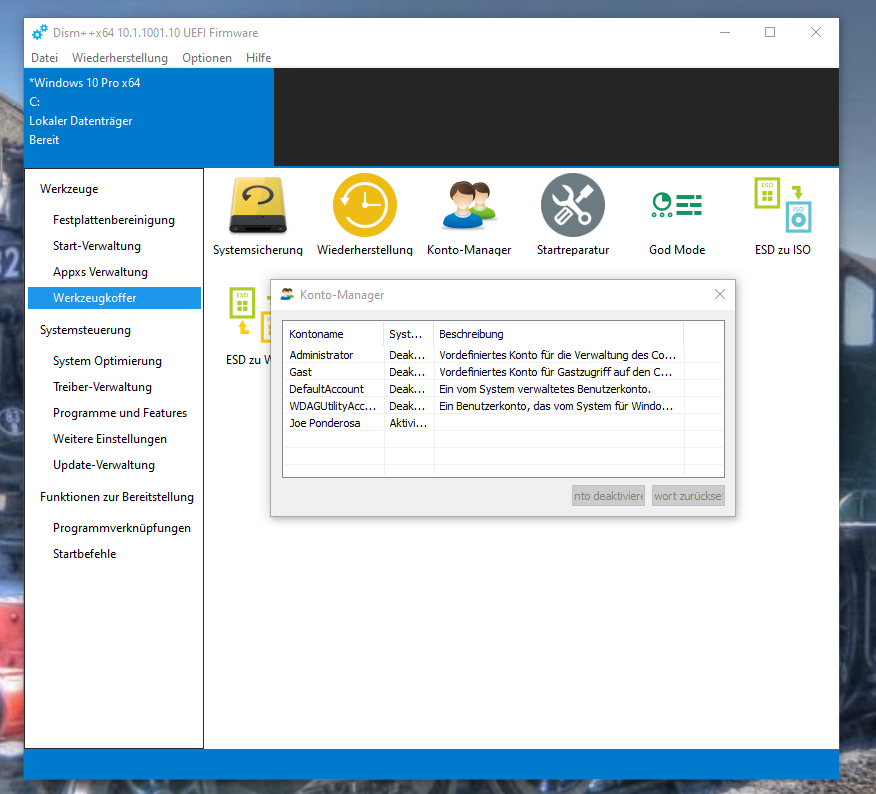Screen dimensions: 876x794
Task: Open System Optimierung in the sidebar
Action: tap(114, 361)
